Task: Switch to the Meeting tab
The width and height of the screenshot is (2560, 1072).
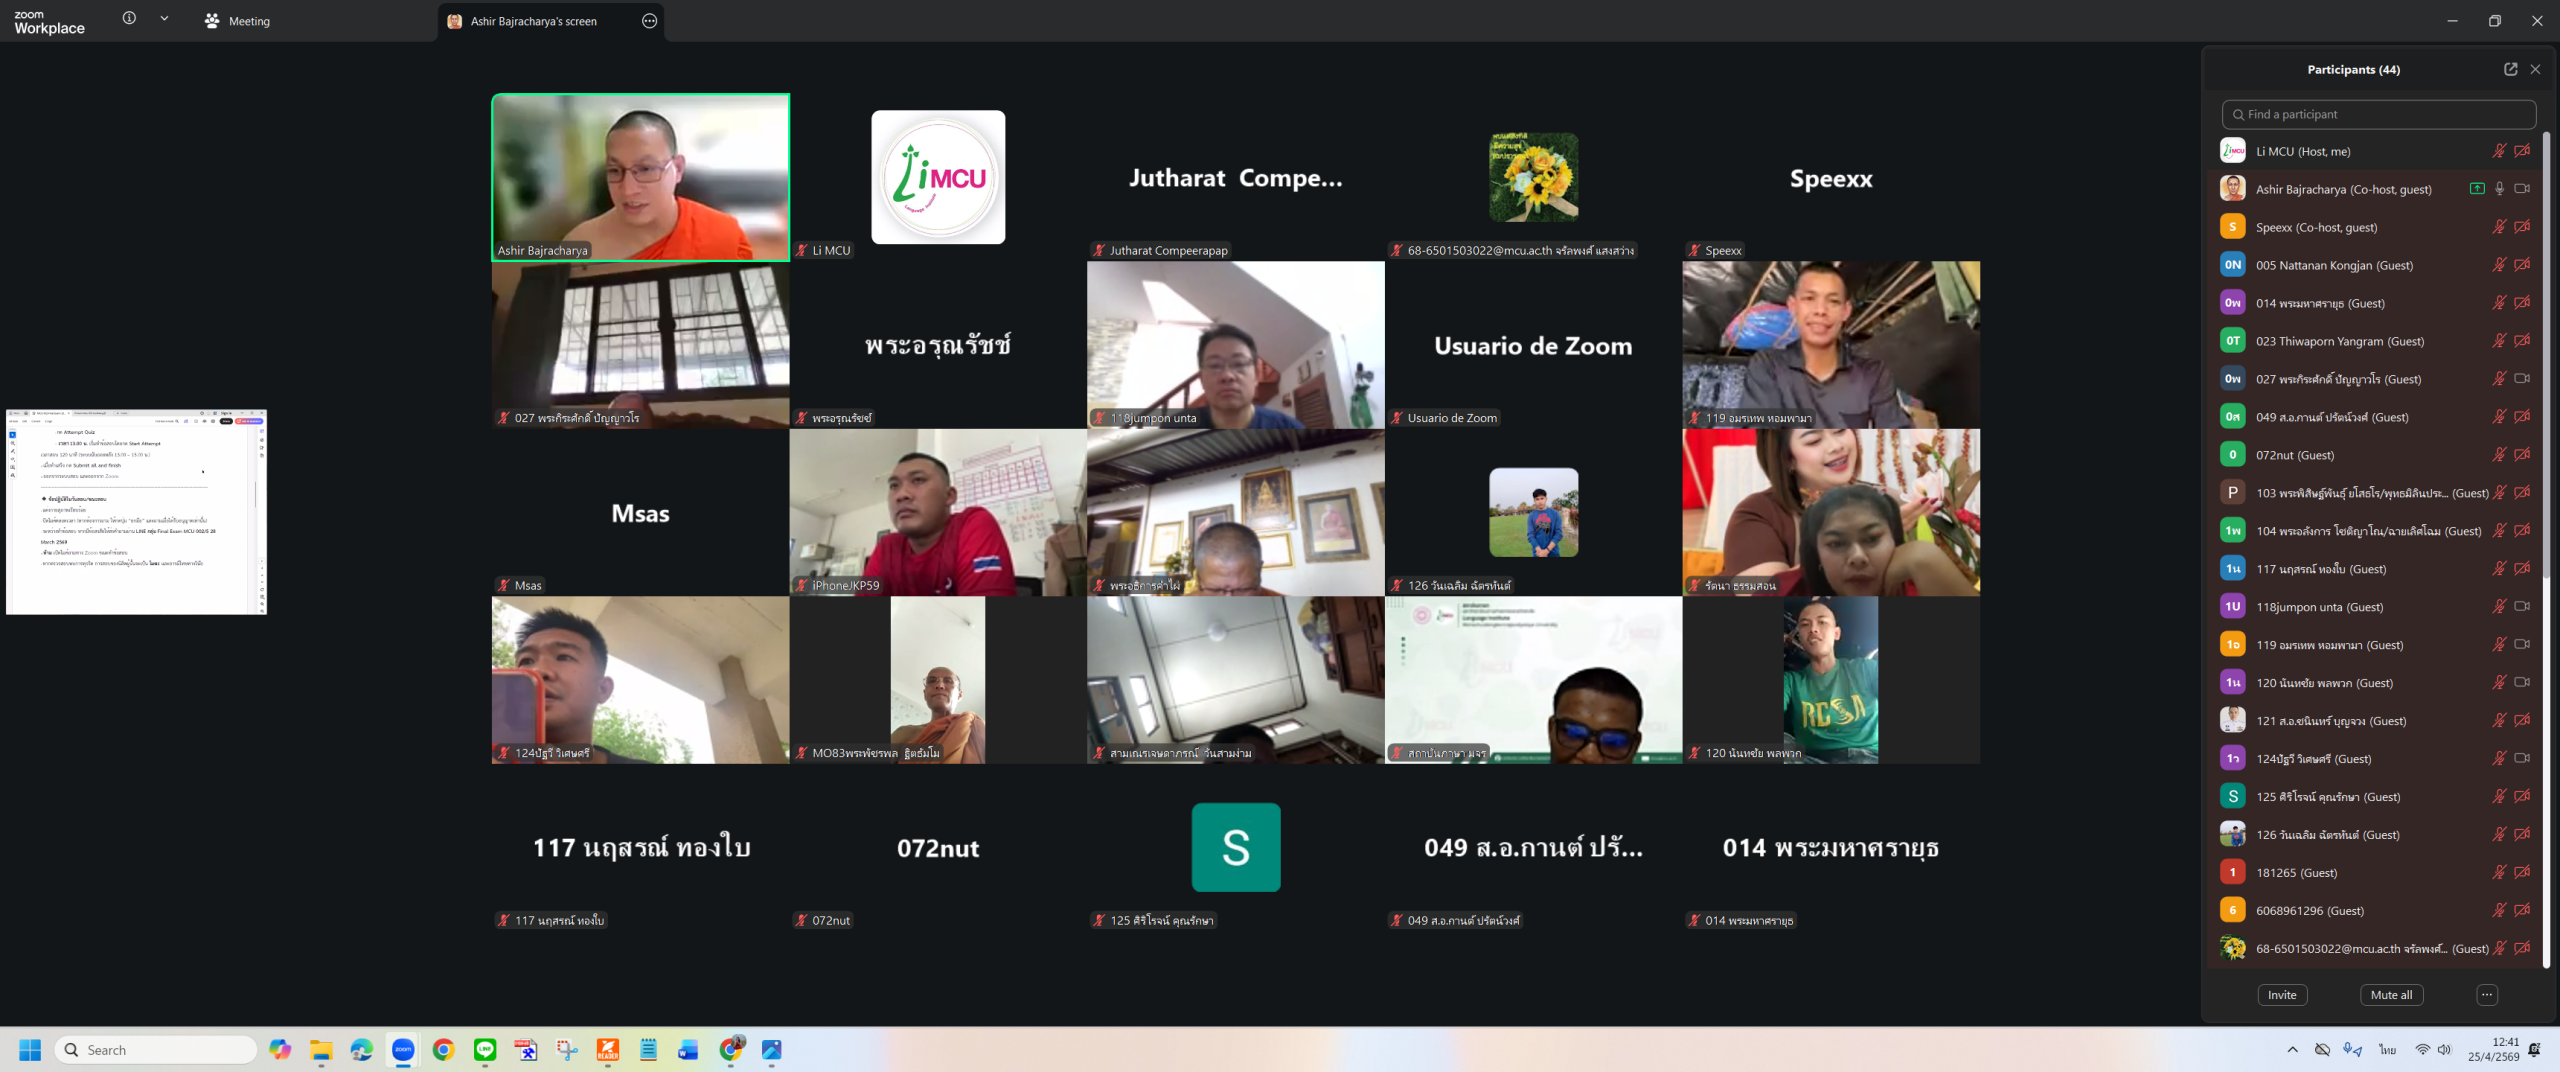Action: coord(238,21)
